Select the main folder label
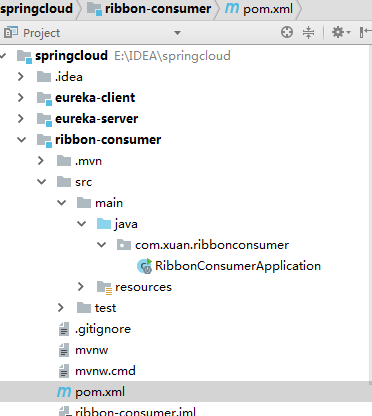 point(109,203)
